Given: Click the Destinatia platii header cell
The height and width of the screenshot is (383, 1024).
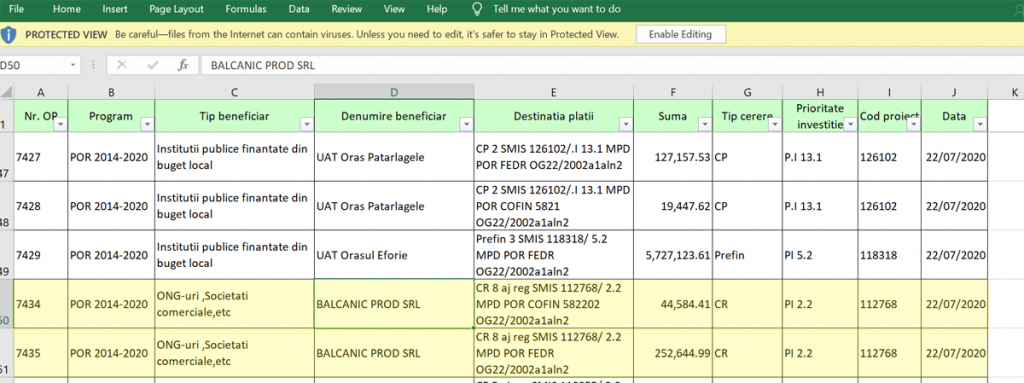Looking at the screenshot, I should coord(554,116).
